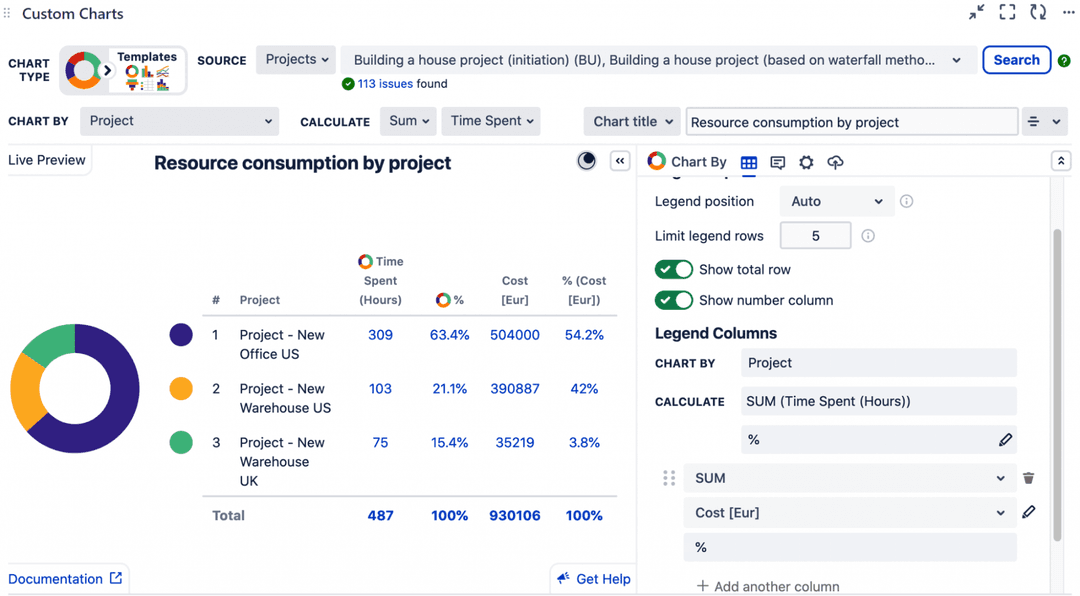Click the dark mode half-circle icon near chart title
Image resolution: width=1080 pixels, height=596 pixels.
(x=586, y=160)
